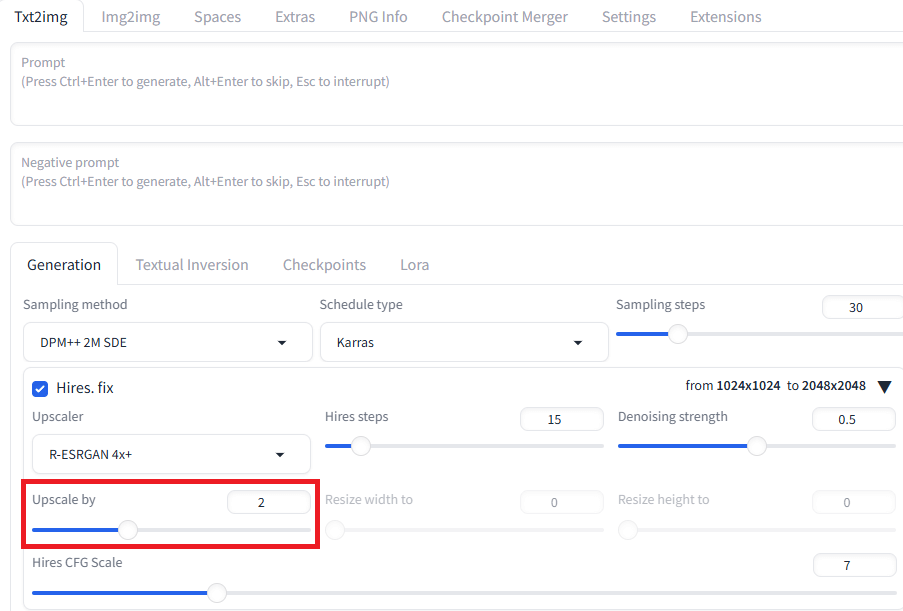The image size is (903, 611).
Task: Switch to Checkpoint Merger tab
Action: (504, 17)
